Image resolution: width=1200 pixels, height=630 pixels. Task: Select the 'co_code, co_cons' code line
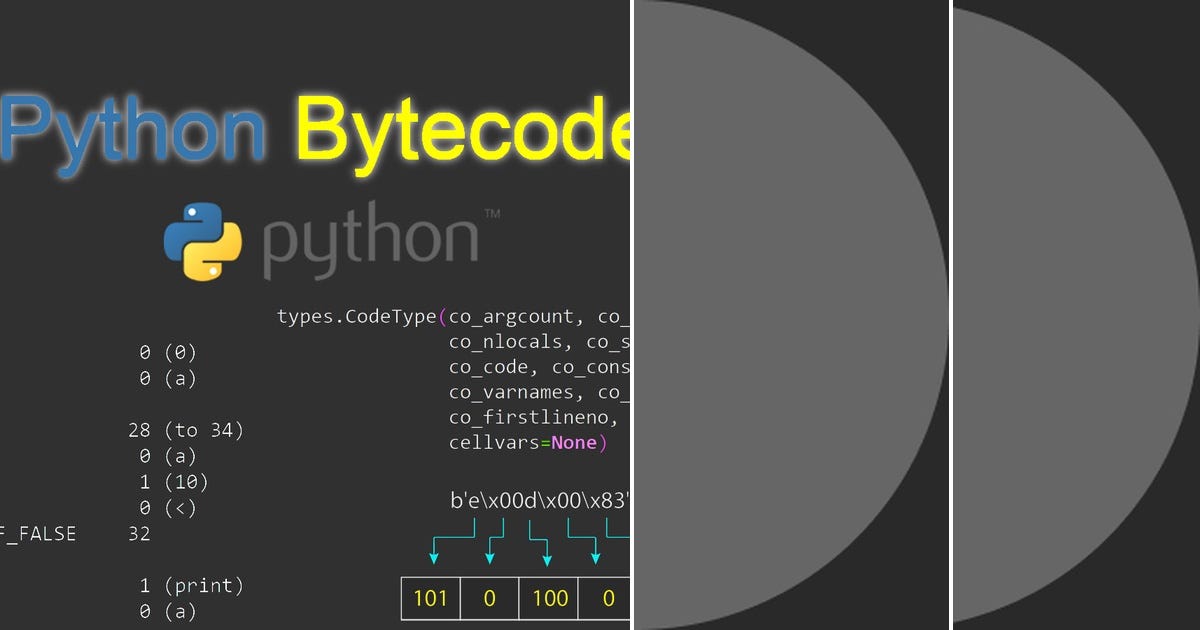pyautogui.click(x=539, y=367)
